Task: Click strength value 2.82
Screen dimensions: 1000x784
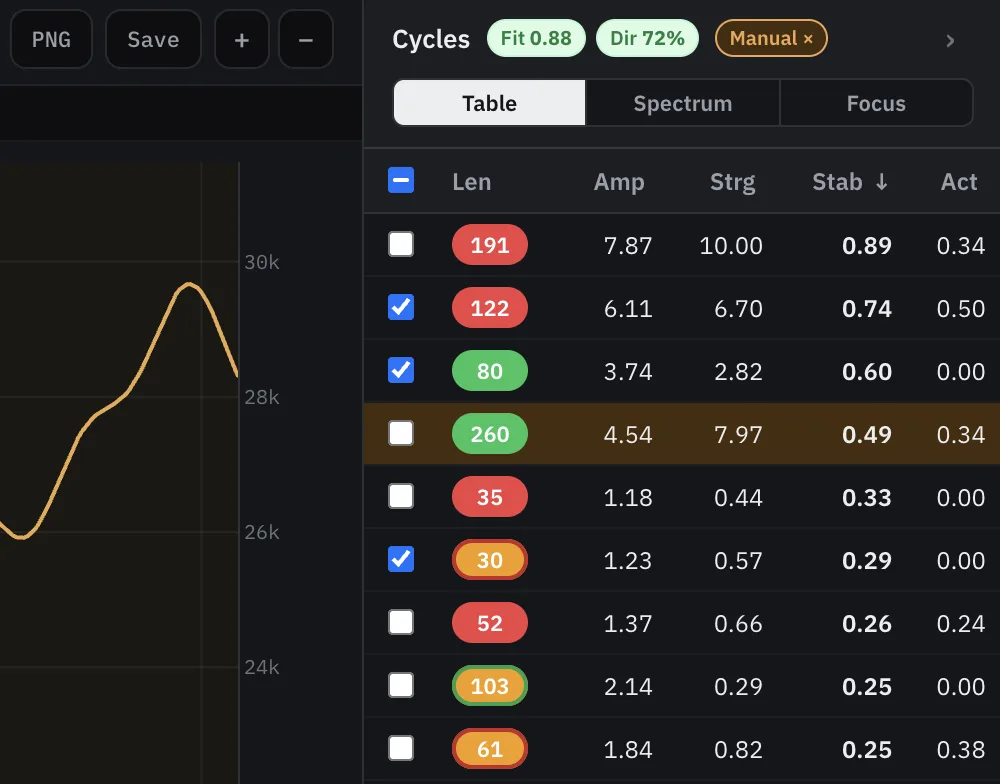Action: (x=738, y=371)
